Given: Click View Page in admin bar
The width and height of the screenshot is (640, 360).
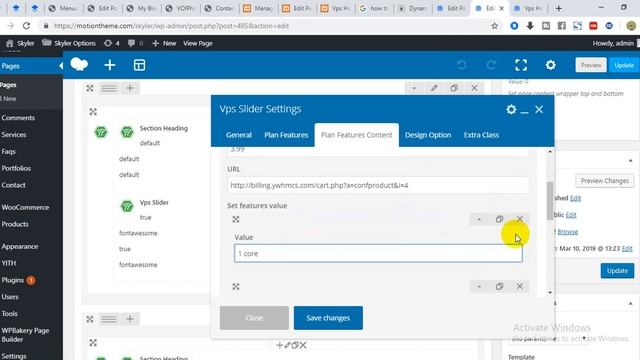Looking at the screenshot, I should point(198,43).
